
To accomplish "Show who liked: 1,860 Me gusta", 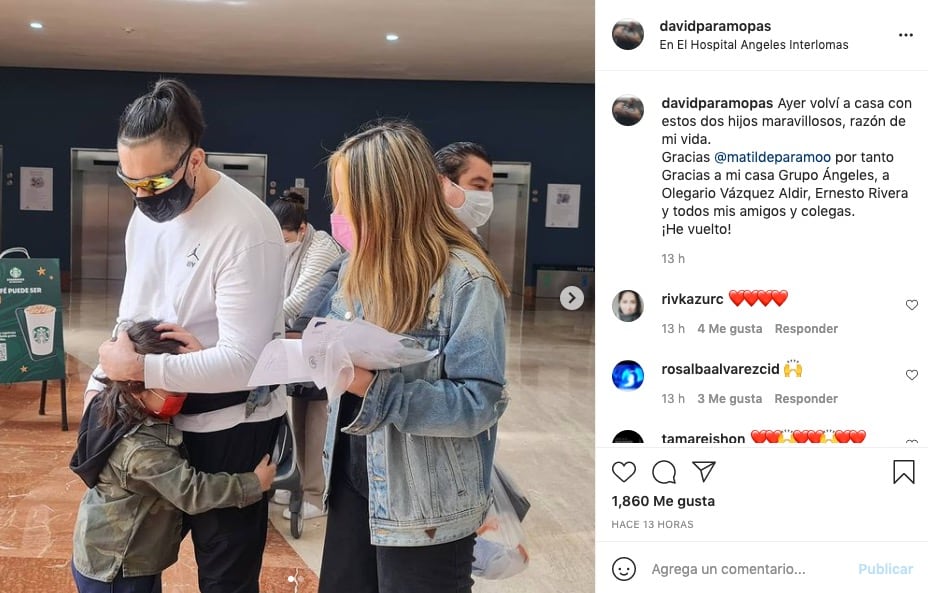I will click(663, 501).
